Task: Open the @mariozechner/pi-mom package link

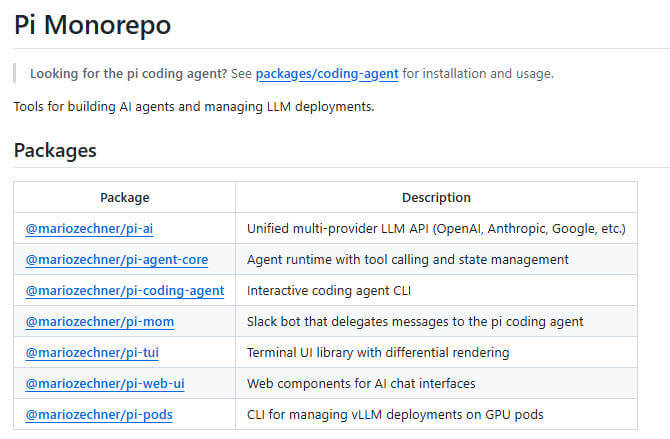Action: 100,321
